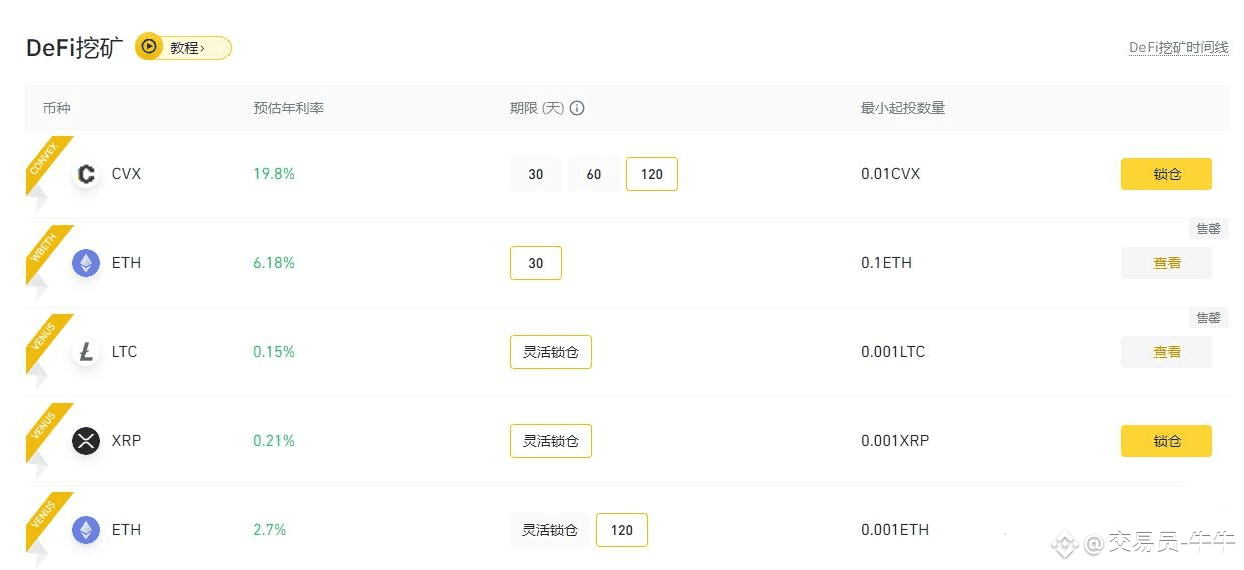Click the CVX coin logo

(86, 174)
